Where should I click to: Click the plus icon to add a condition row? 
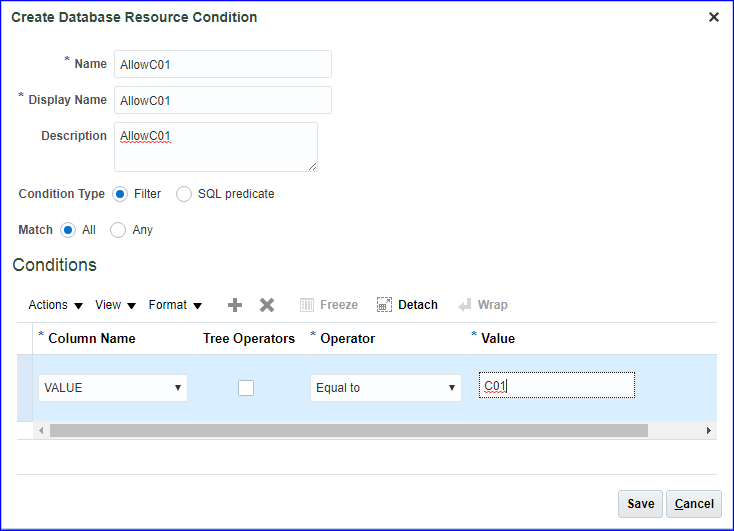click(235, 305)
